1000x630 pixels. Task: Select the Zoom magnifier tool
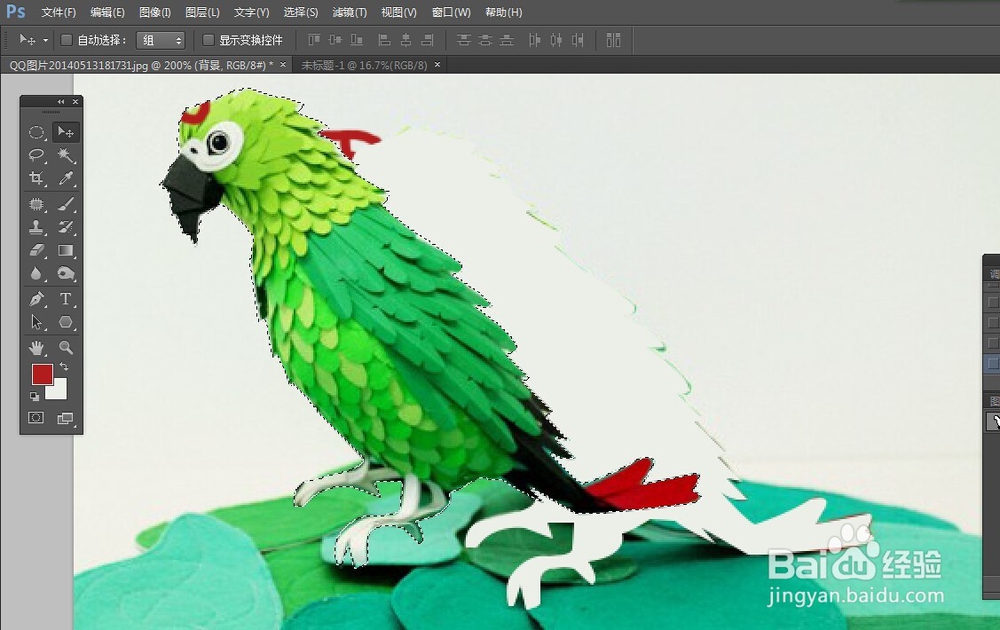(x=66, y=348)
